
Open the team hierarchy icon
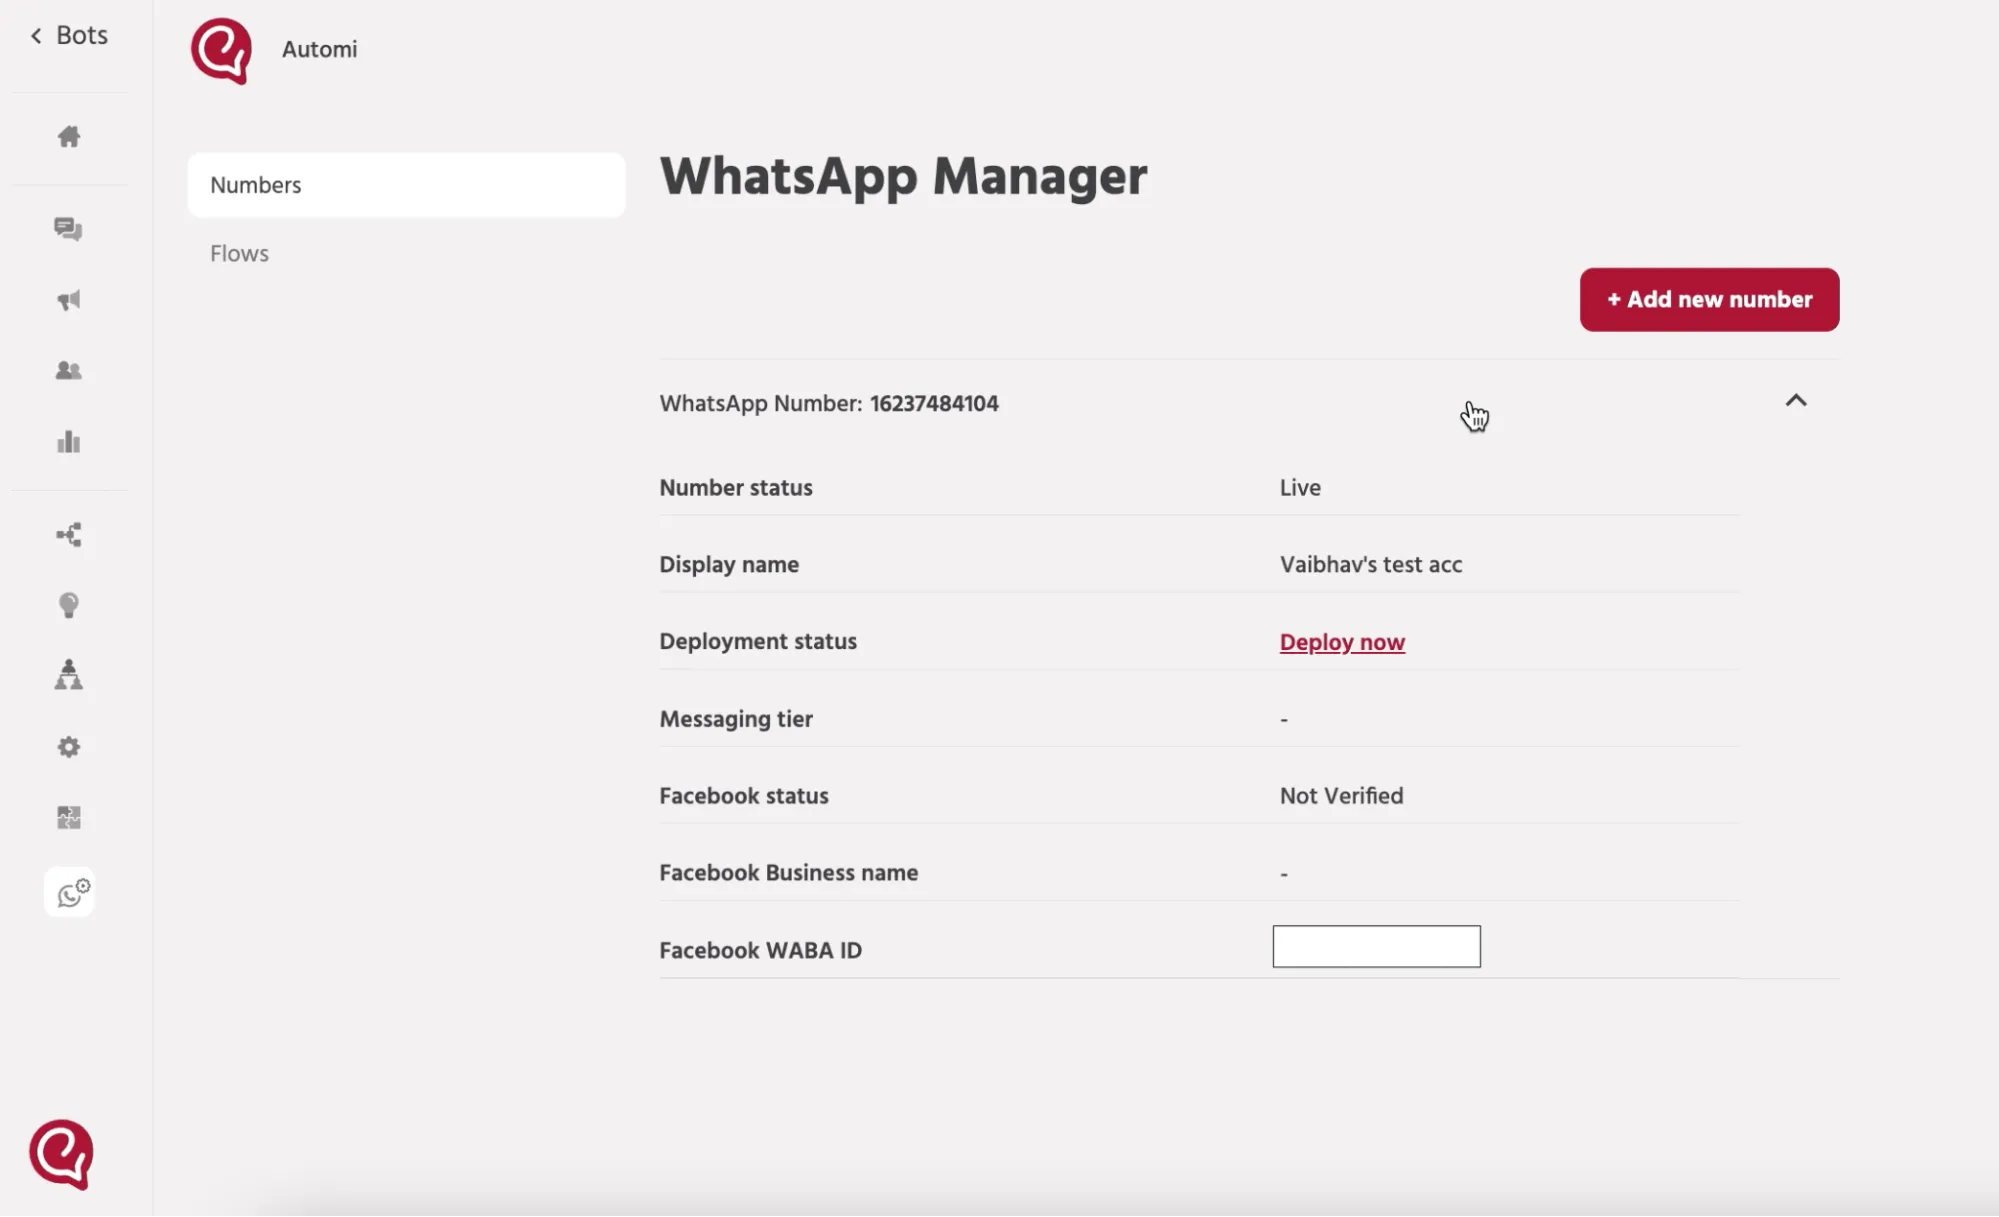[69, 675]
